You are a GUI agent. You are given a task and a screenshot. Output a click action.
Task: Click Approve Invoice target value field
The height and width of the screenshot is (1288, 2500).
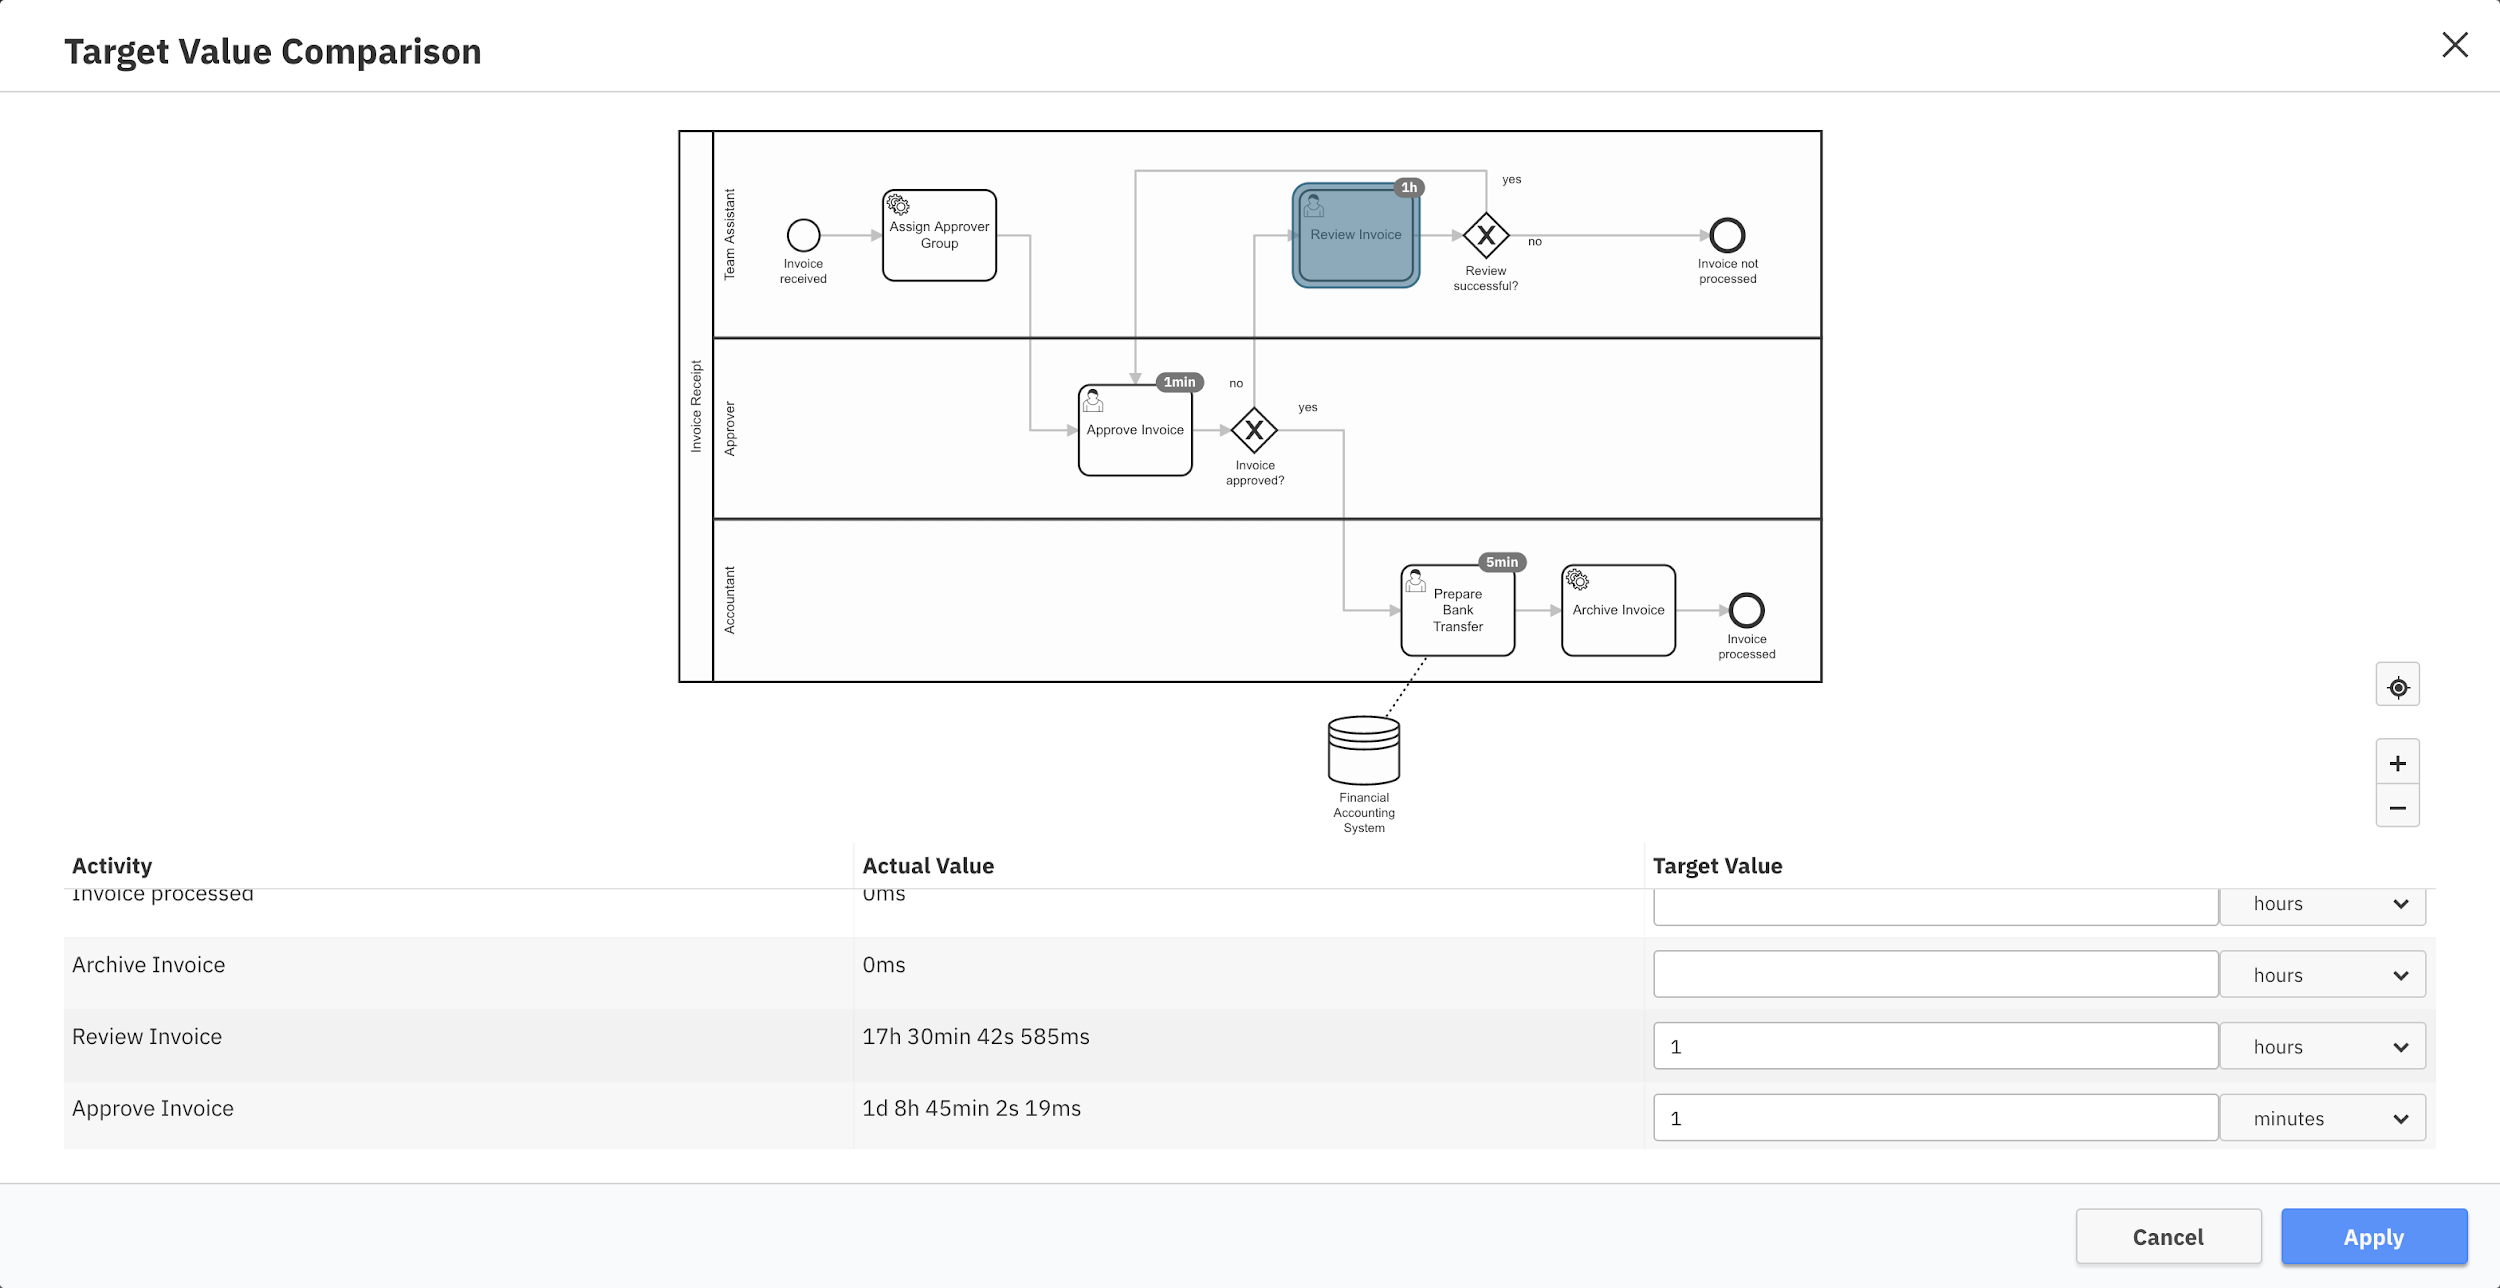pos(1934,1119)
